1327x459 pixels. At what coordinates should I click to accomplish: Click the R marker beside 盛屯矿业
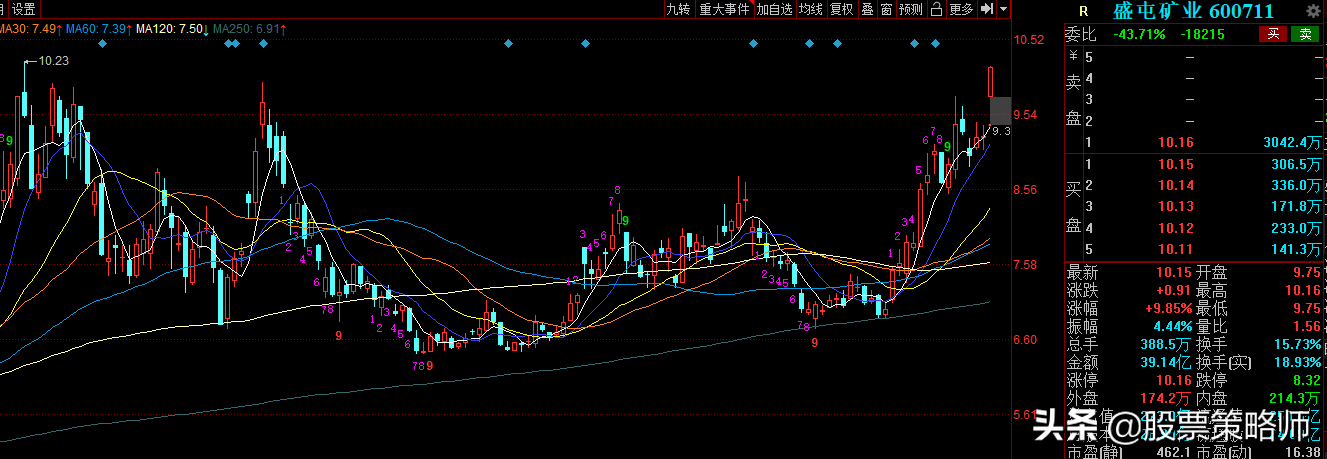point(1082,11)
